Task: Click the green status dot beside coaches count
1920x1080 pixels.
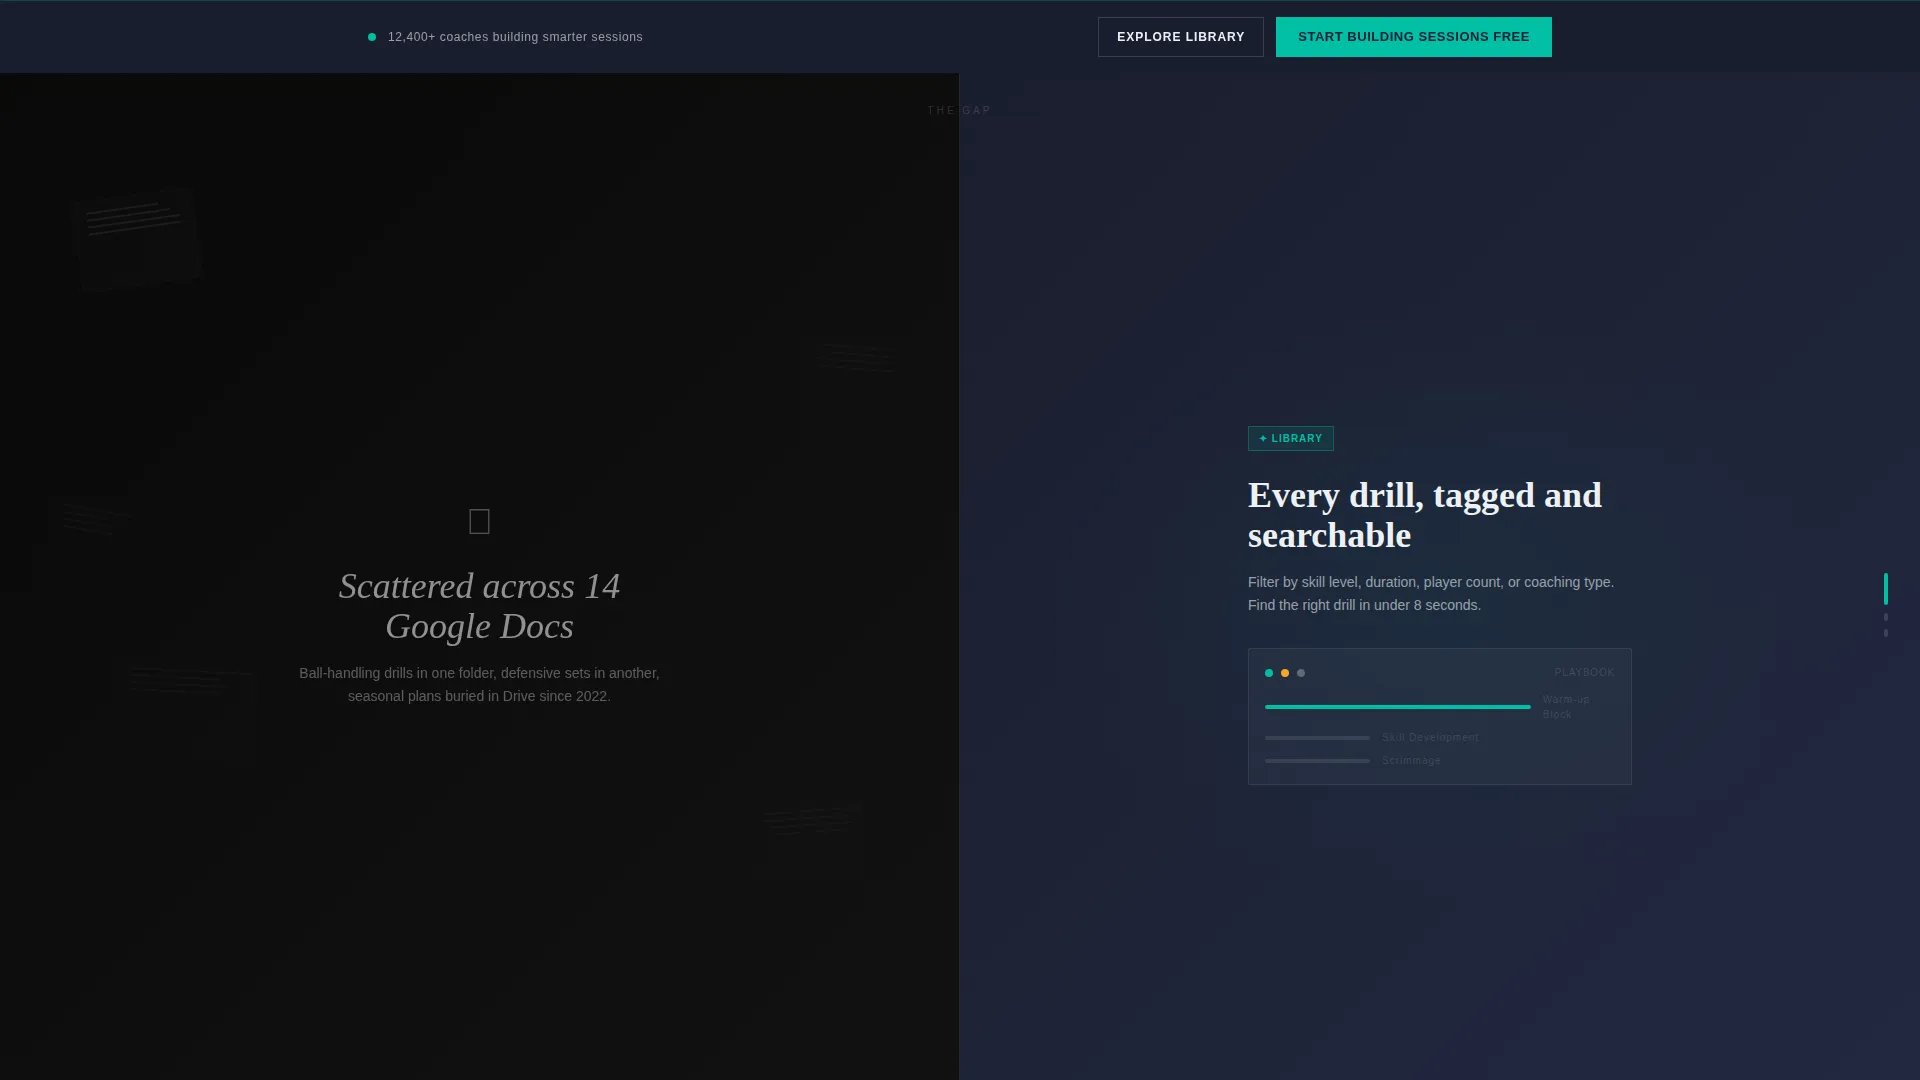Action: pyautogui.click(x=372, y=37)
